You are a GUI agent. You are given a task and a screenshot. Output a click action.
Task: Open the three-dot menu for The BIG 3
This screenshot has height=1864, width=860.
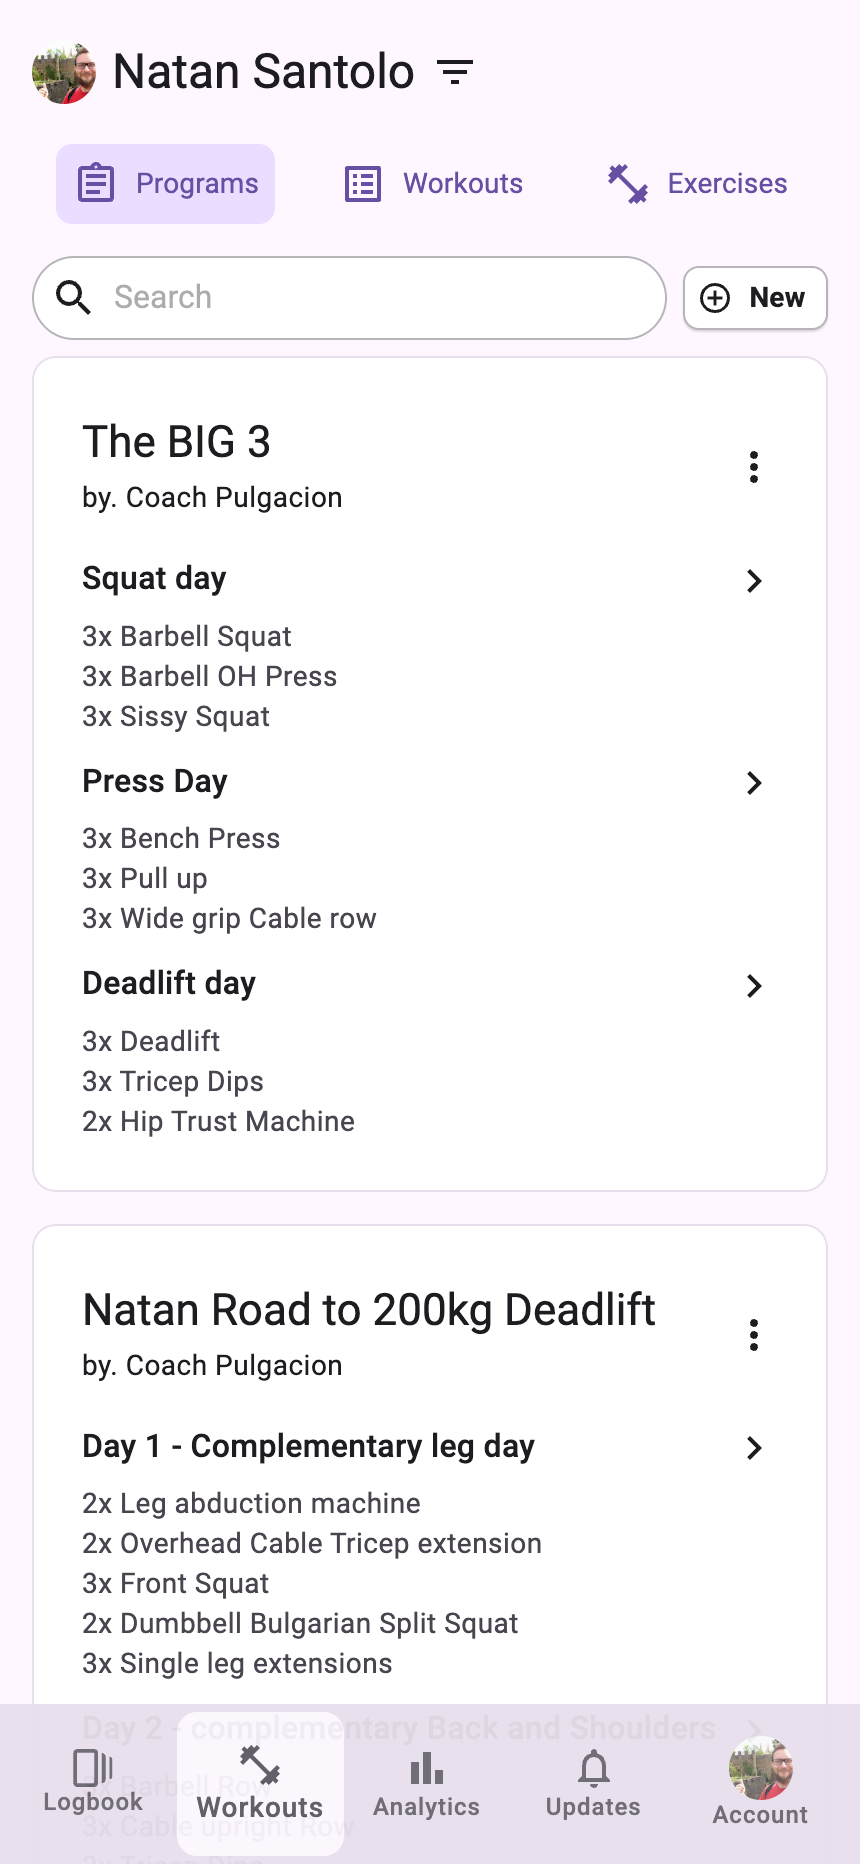(x=754, y=467)
